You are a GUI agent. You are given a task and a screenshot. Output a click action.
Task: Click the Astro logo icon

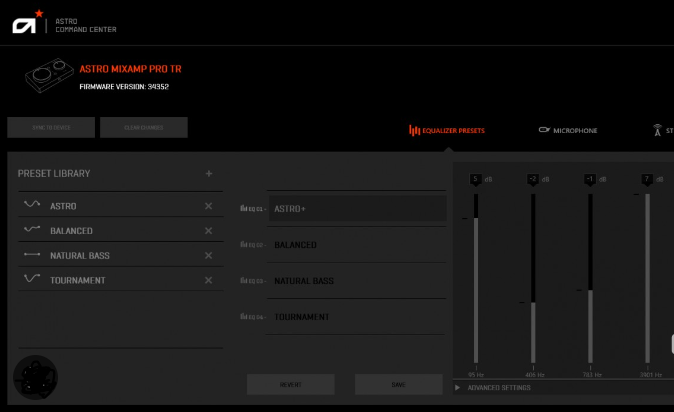point(28,22)
